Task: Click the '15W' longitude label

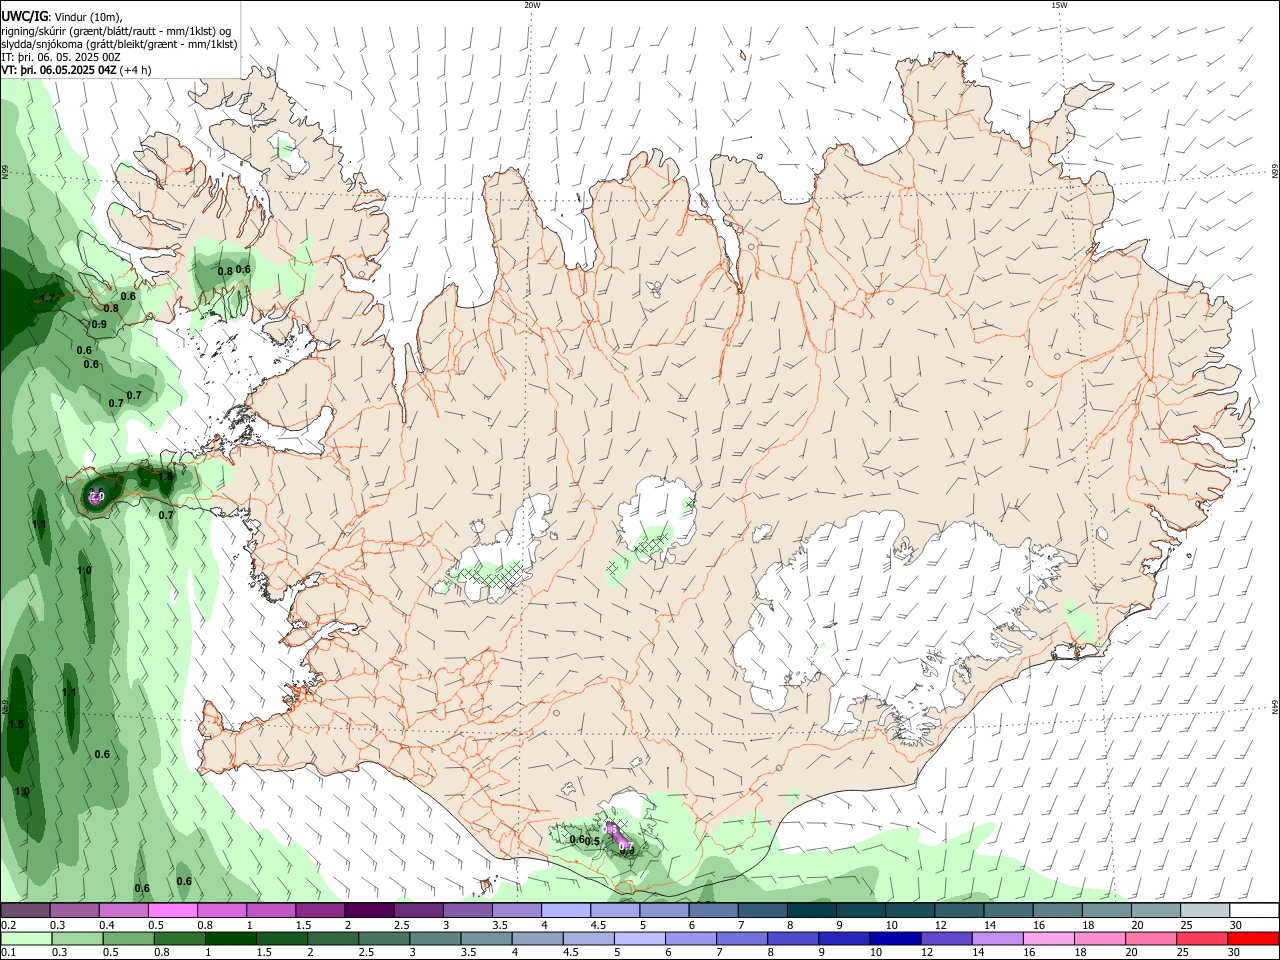Action: tap(1059, 5)
